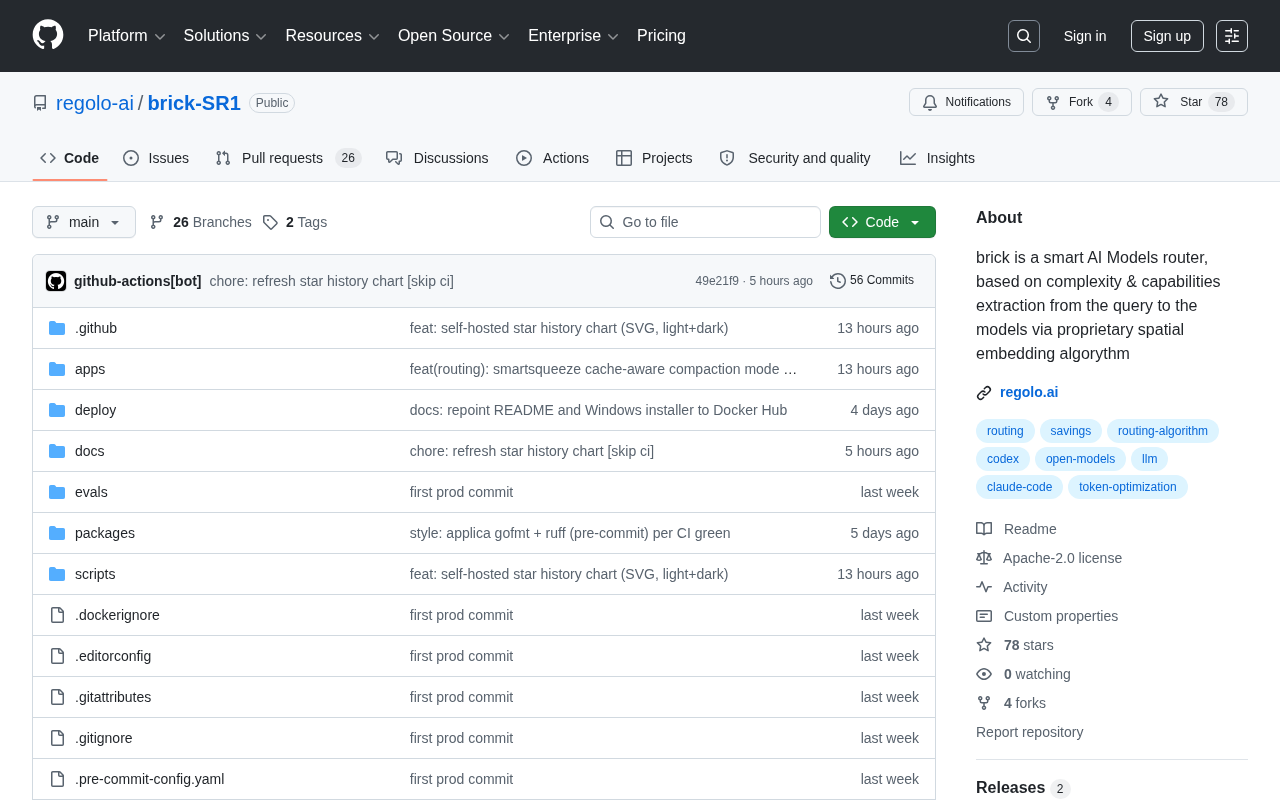Click the evals folder icon
The width and height of the screenshot is (1280, 800).
click(57, 492)
